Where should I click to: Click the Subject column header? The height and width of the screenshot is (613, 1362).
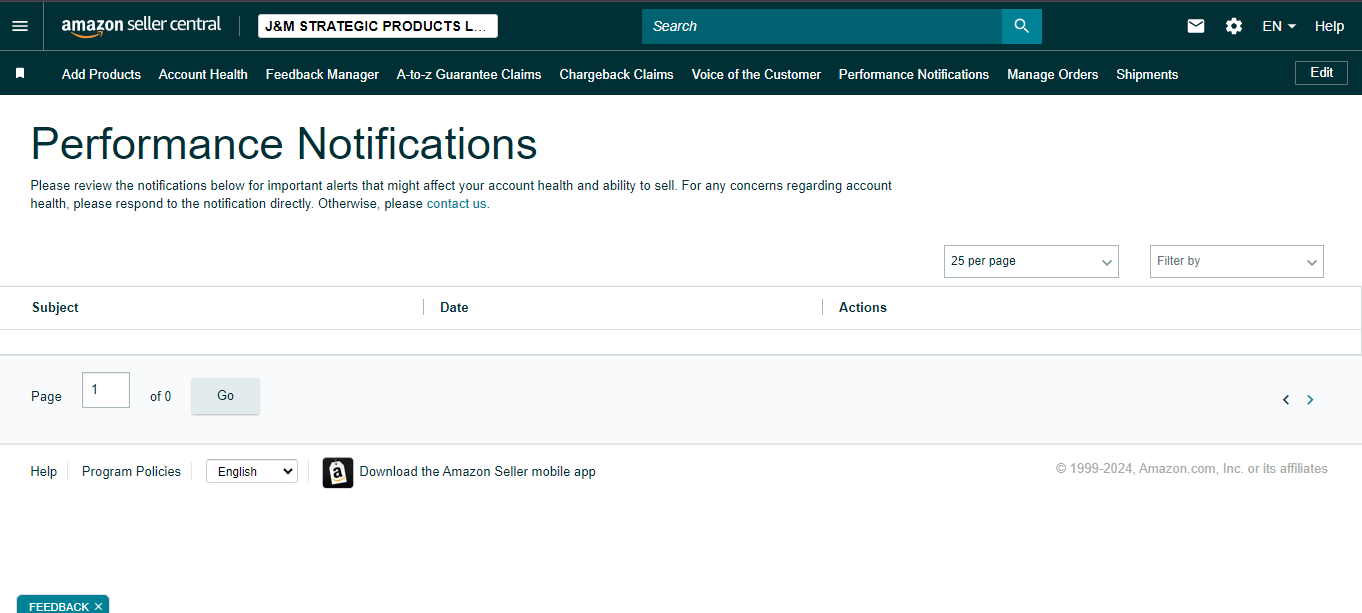[55, 307]
